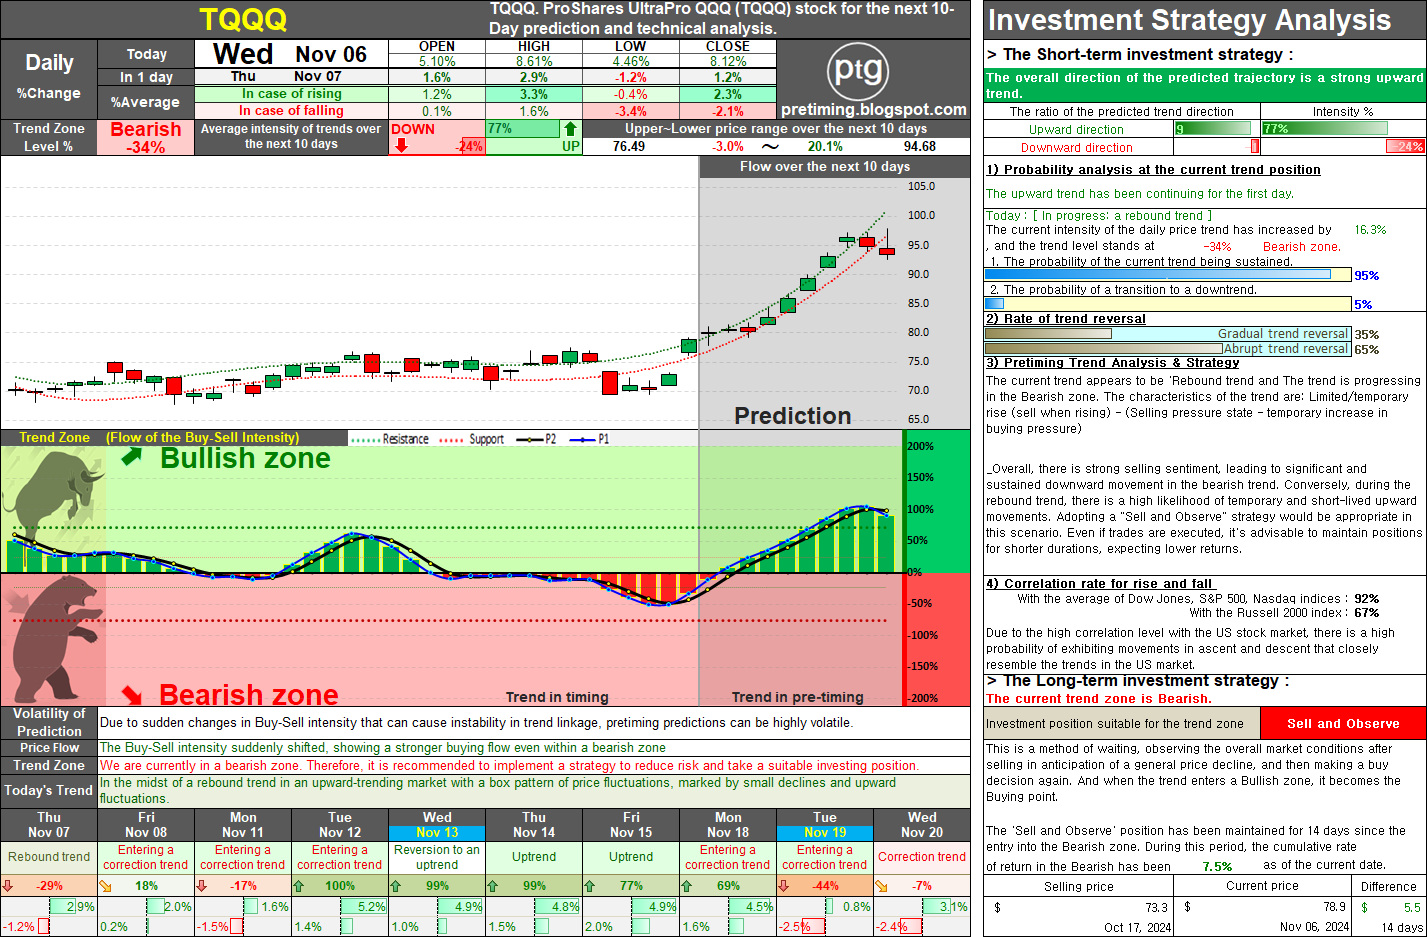Select the Investment Strategy Analysis heading
1427x937 pixels.
(1189, 20)
